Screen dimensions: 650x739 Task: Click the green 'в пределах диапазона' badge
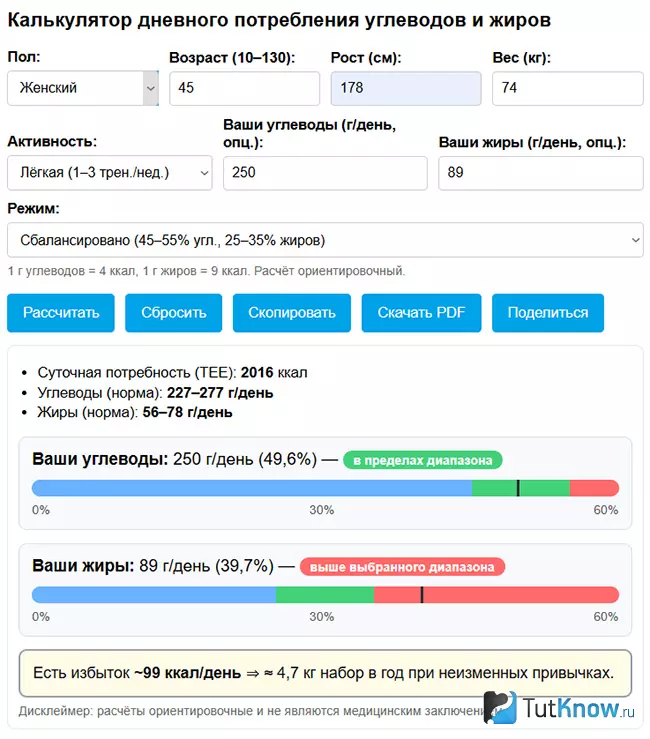tap(423, 460)
